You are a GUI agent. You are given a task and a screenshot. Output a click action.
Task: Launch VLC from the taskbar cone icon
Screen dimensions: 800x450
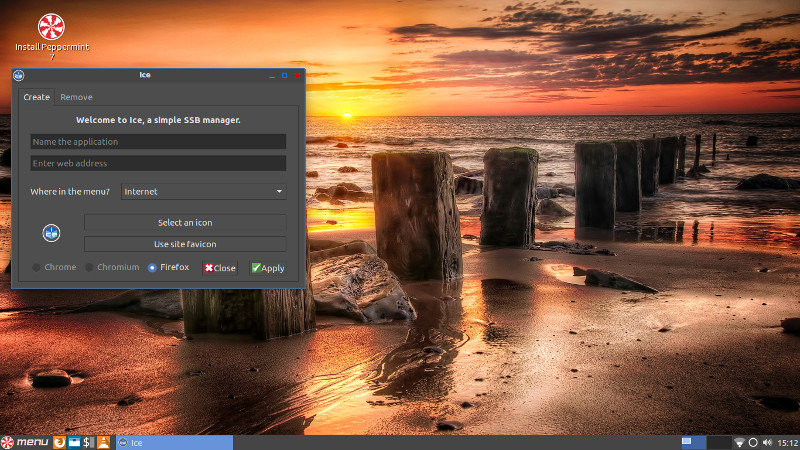point(104,442)
